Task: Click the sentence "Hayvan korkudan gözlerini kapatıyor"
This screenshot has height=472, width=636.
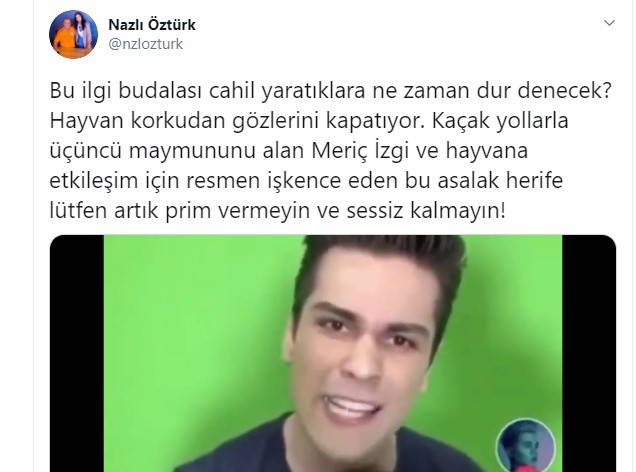Action: pos(237,121)
